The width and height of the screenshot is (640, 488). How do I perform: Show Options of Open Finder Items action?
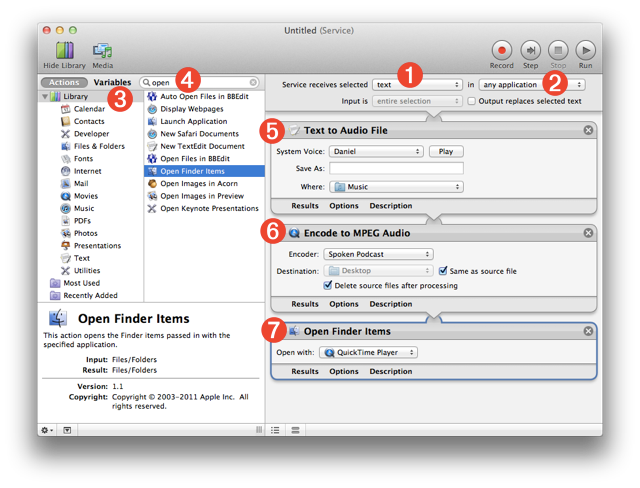344,371
